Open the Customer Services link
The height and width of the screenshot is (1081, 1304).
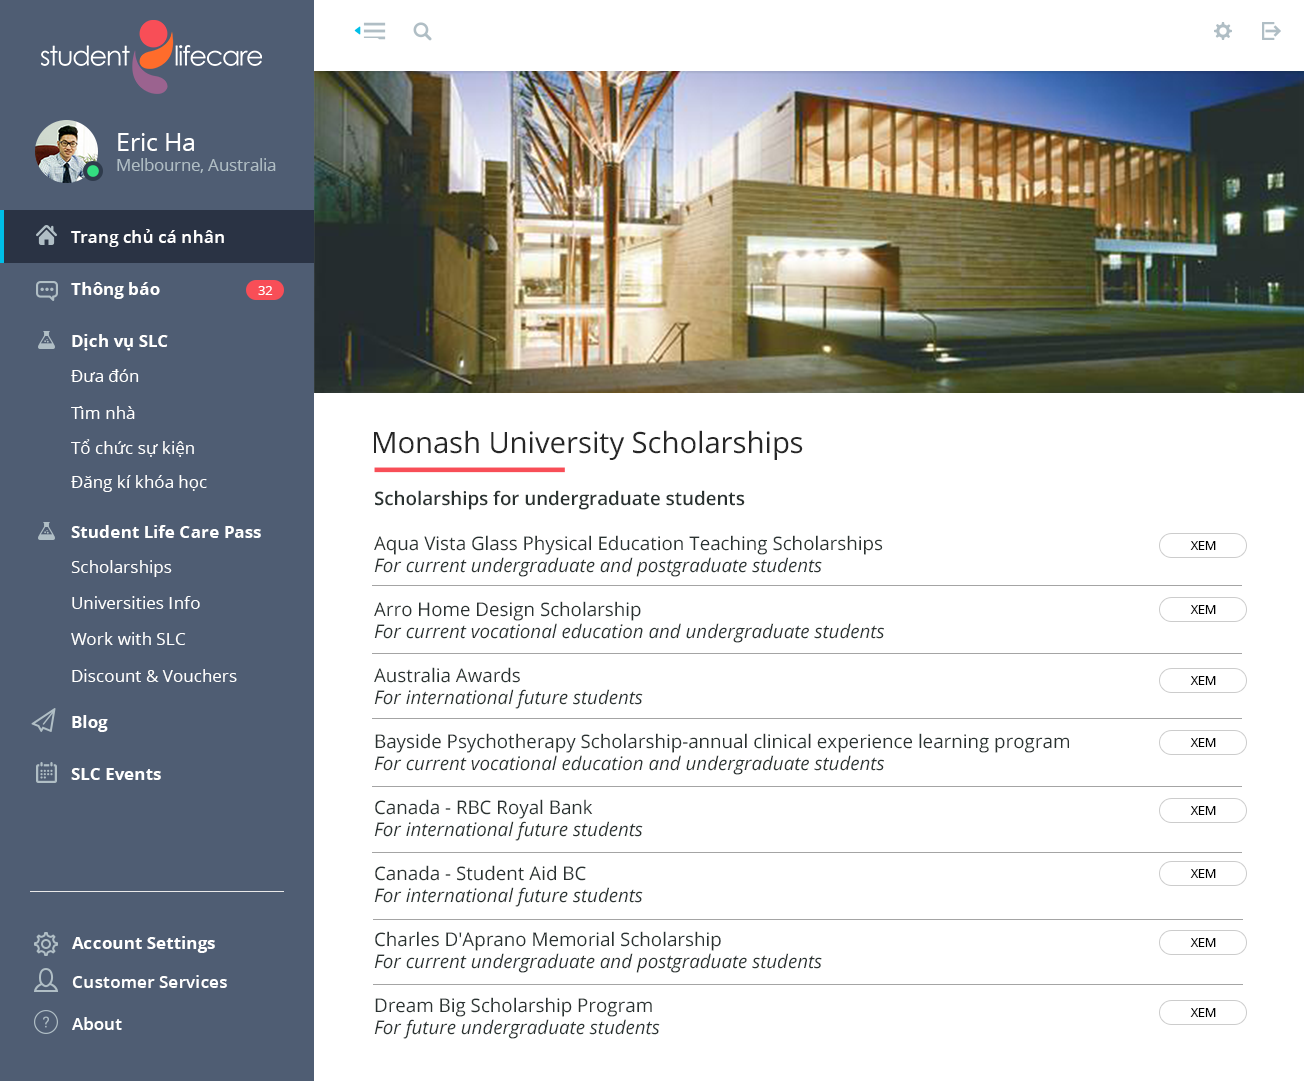pos(150,982)
